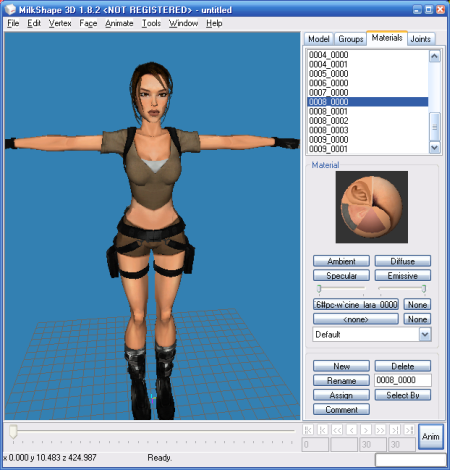450x470 pixels.
Task: Open the Help menu
Action: click(214, 23)
